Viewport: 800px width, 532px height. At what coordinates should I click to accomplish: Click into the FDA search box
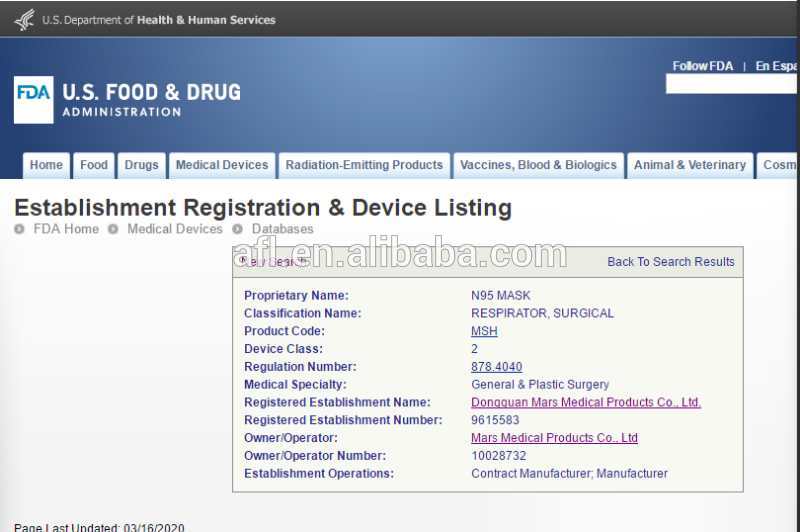click(731, 84)
